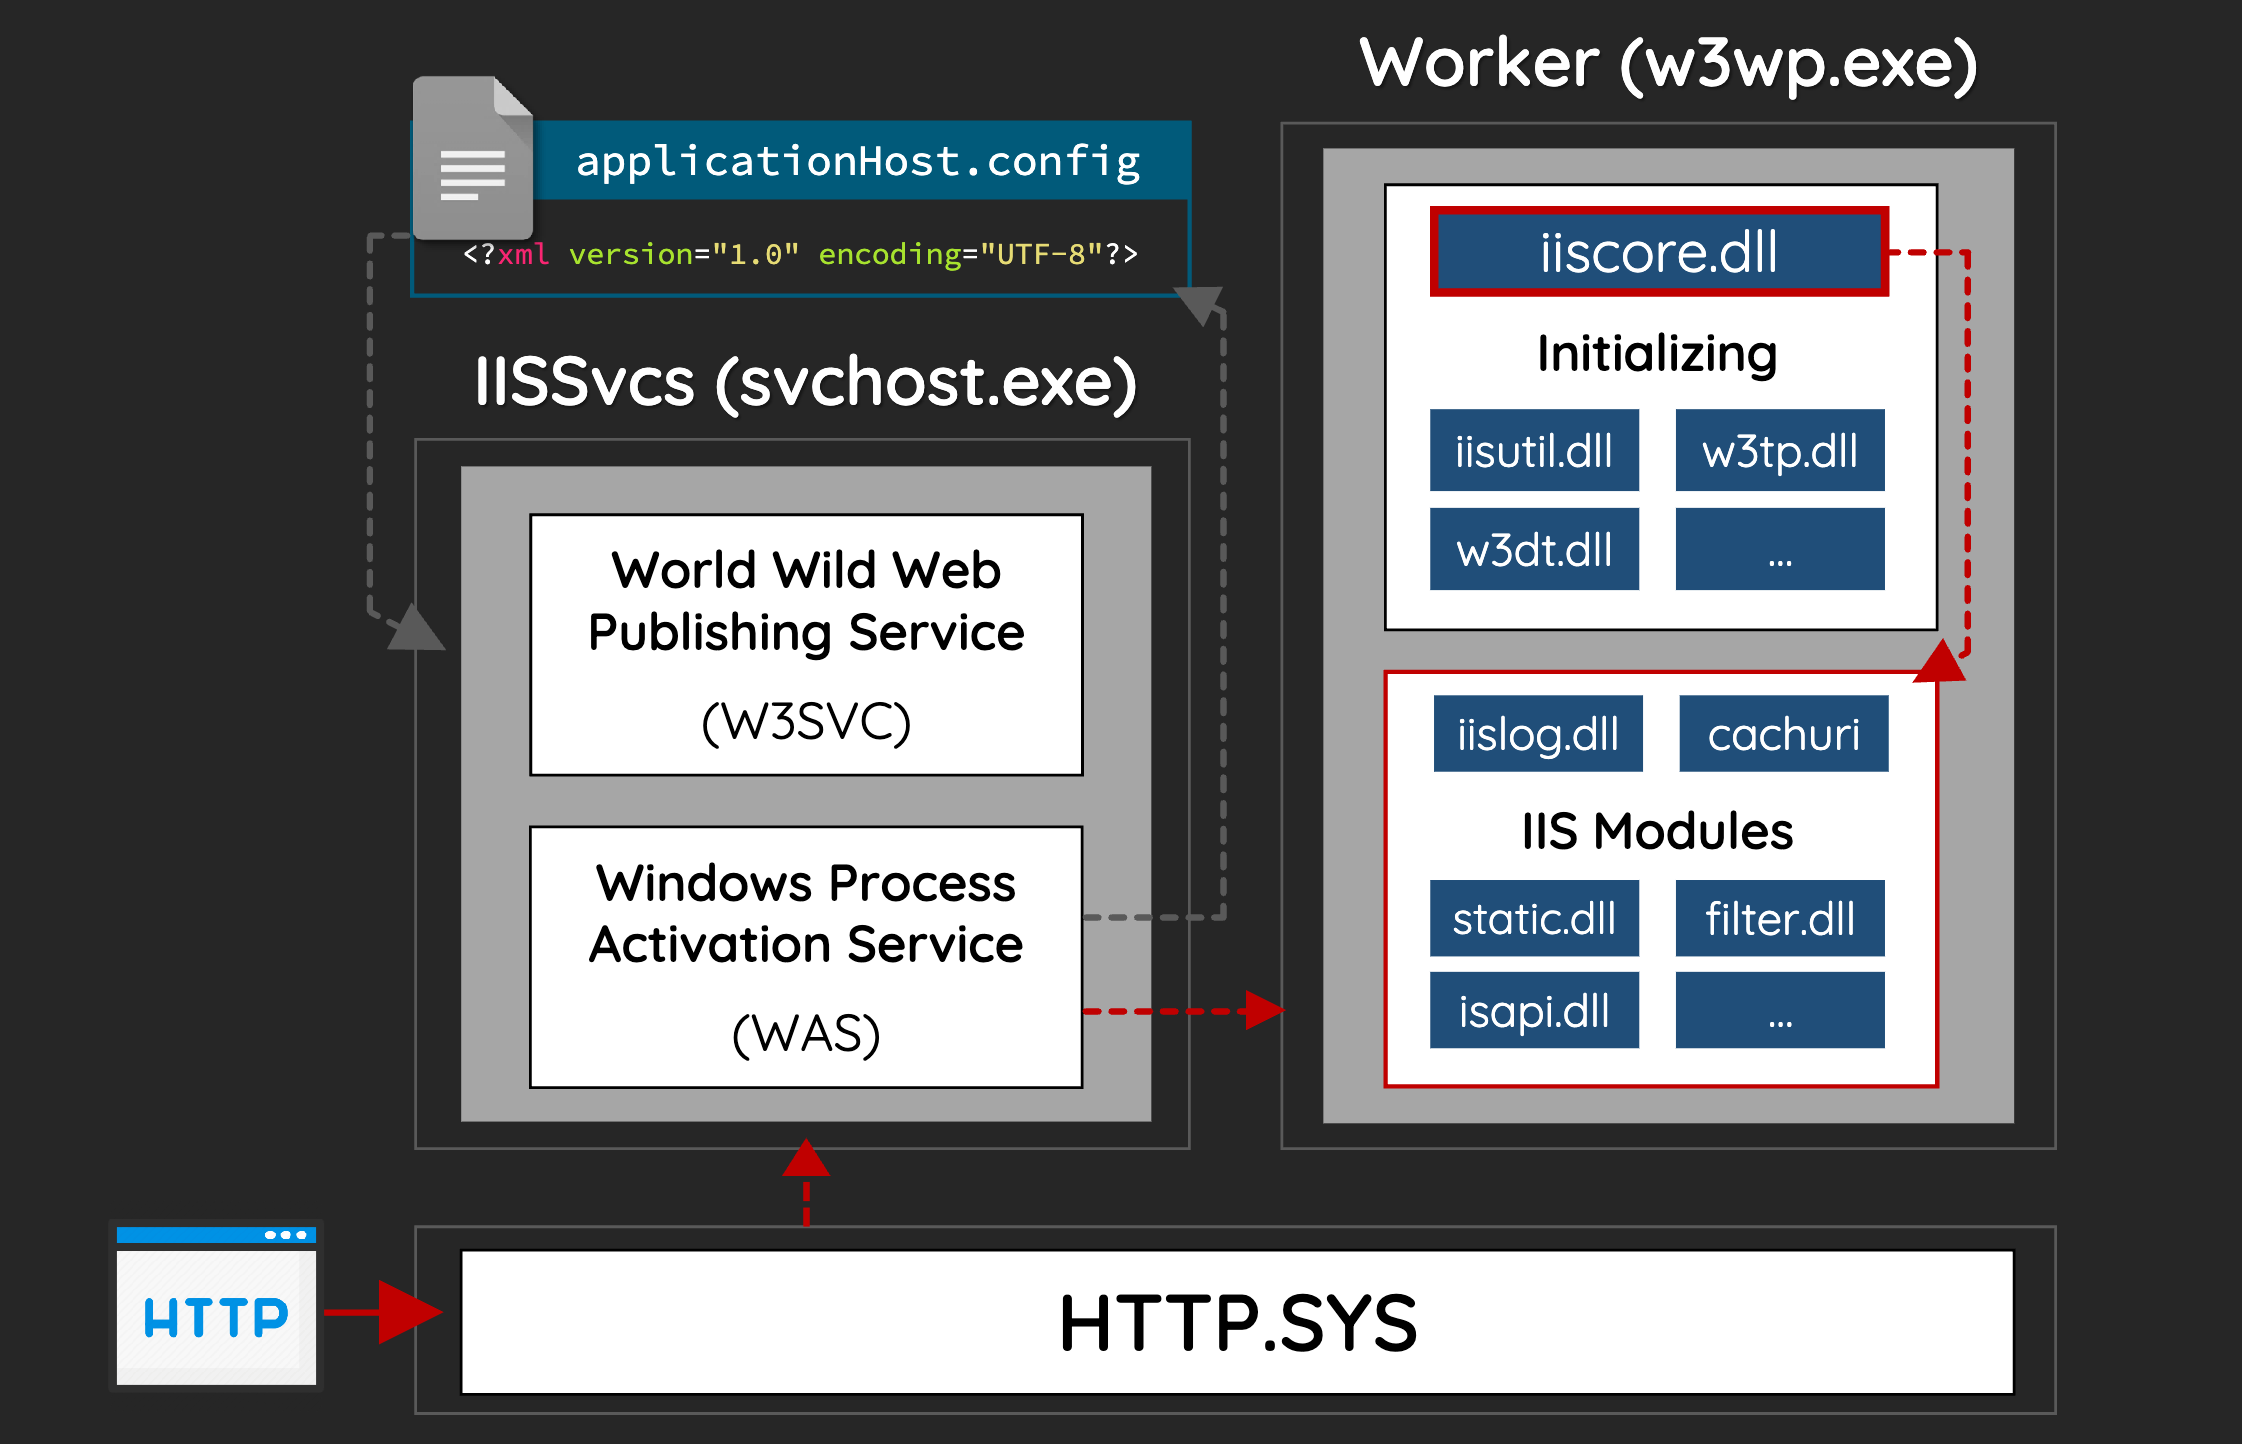Click the Worker (w3wp.exe) heading
This screenshot has width=2242, height=1444.
1668,65
